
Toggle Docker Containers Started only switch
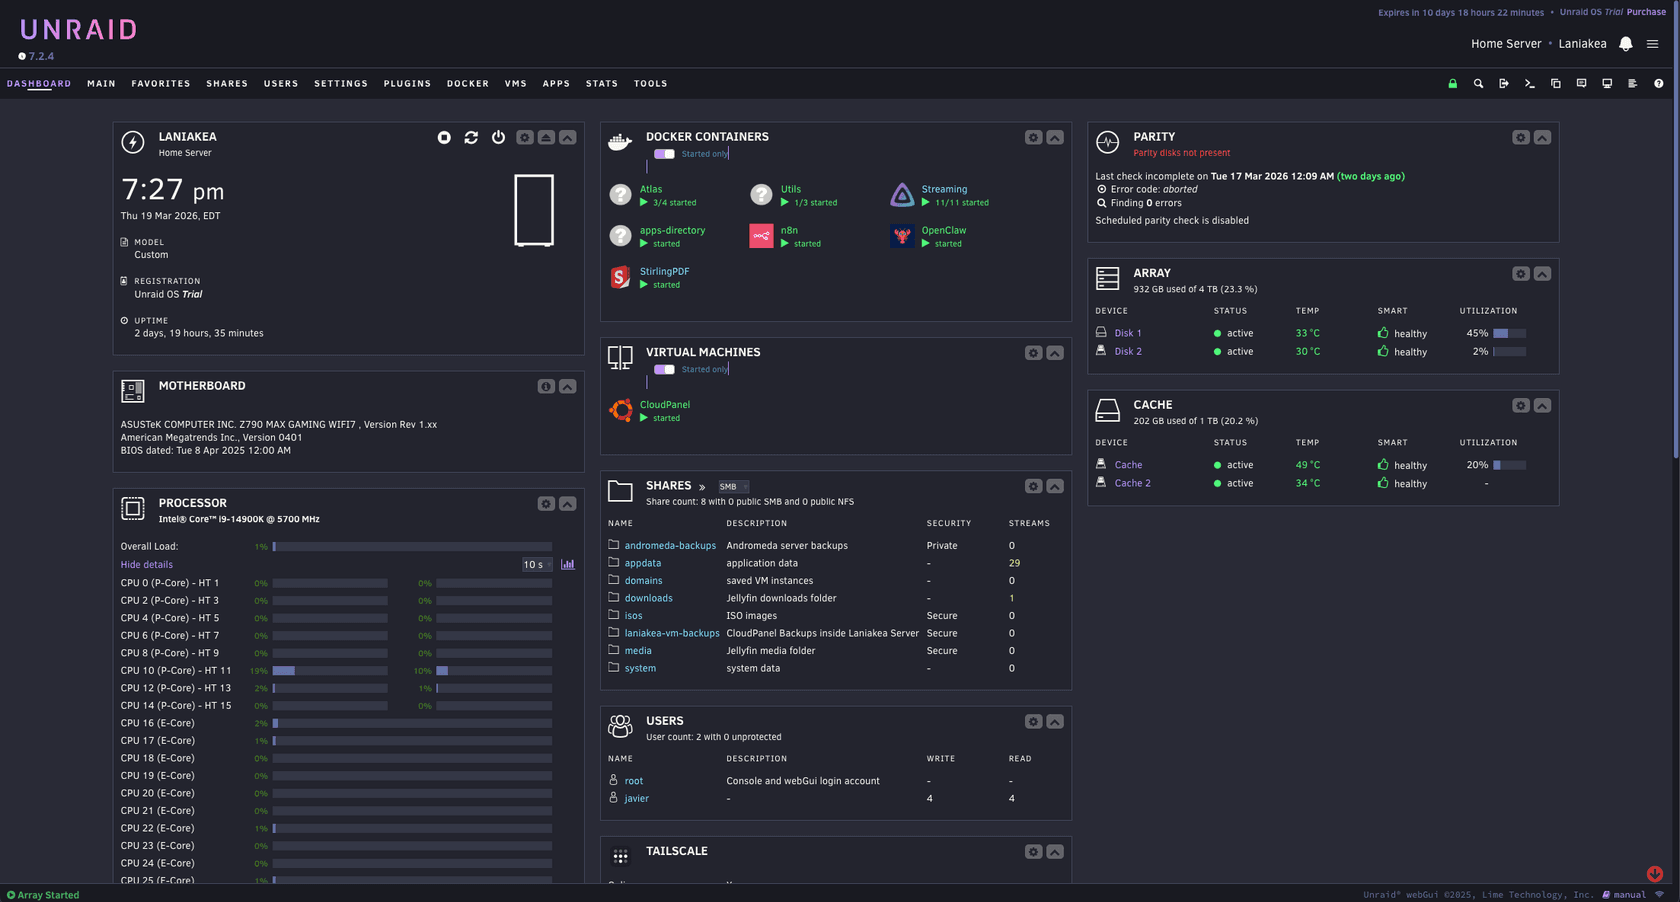[664, 154]
